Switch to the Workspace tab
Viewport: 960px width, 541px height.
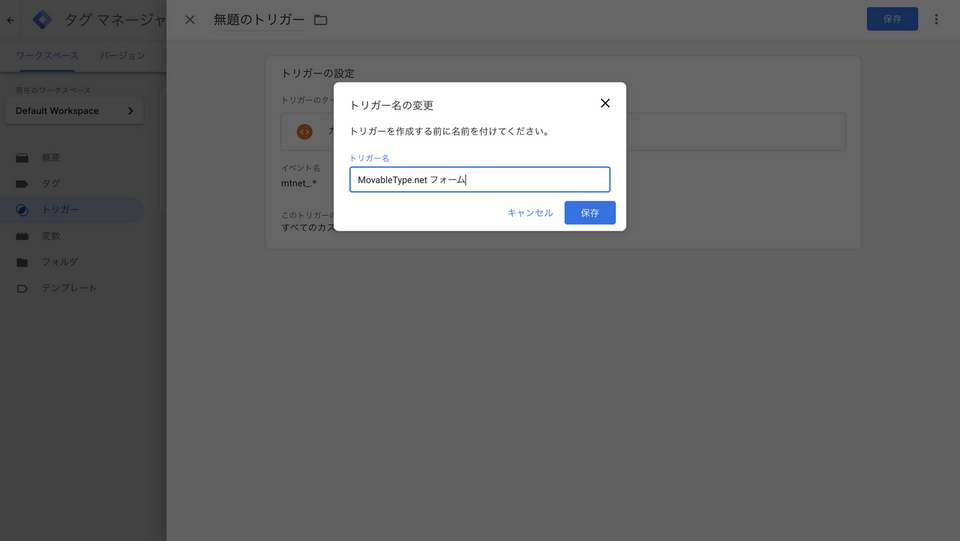click(47, 56)
